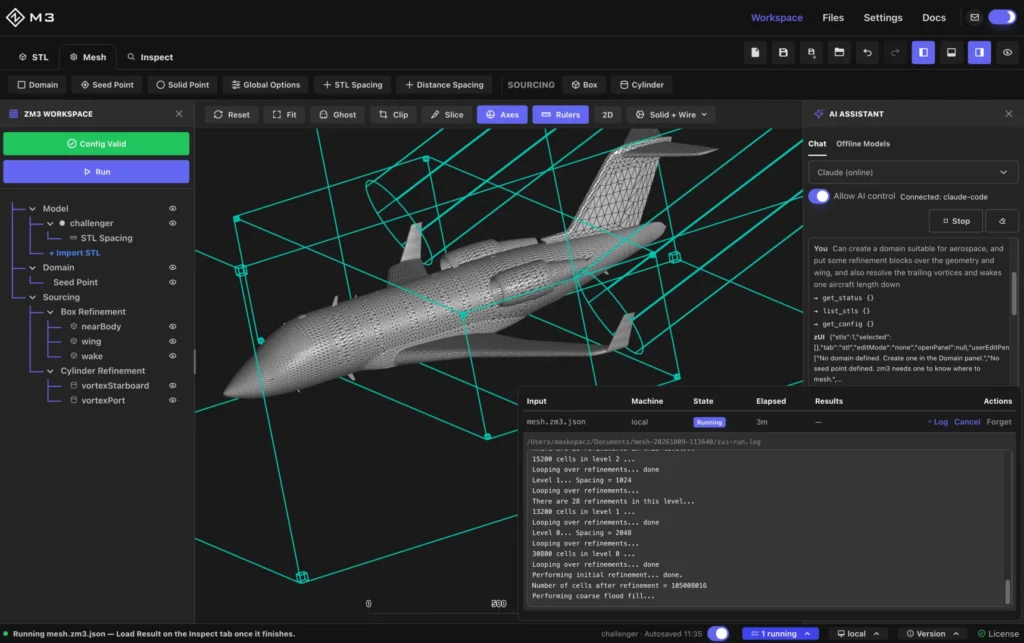Toggle the dark mode switch at top right
The image size is (1024, 643).
(1002, 17)
